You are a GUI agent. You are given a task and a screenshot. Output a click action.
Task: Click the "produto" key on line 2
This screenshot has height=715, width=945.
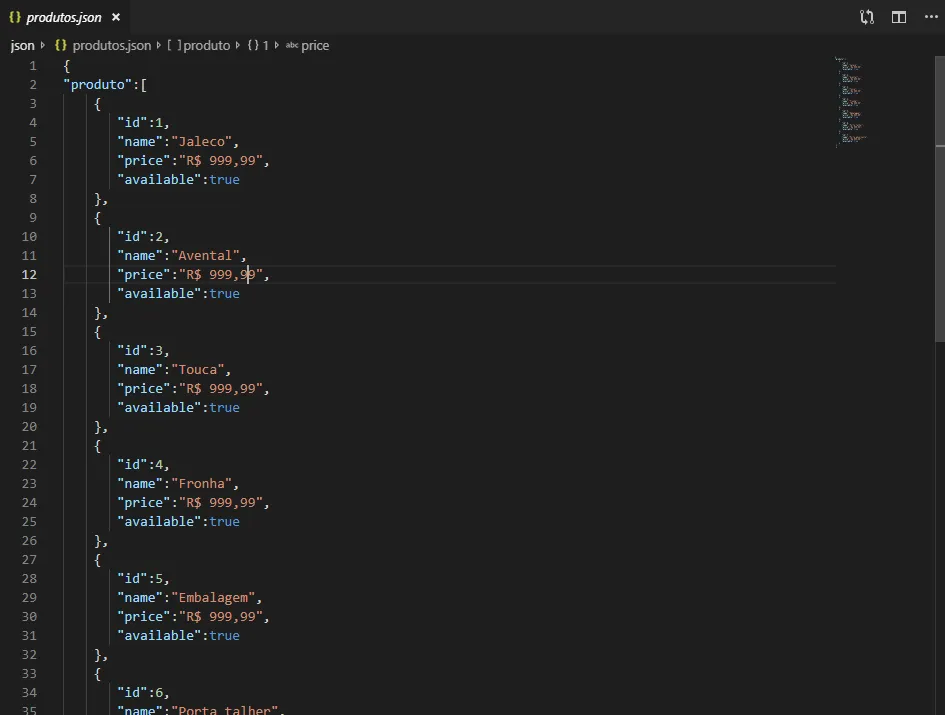(x=98, y=85)
